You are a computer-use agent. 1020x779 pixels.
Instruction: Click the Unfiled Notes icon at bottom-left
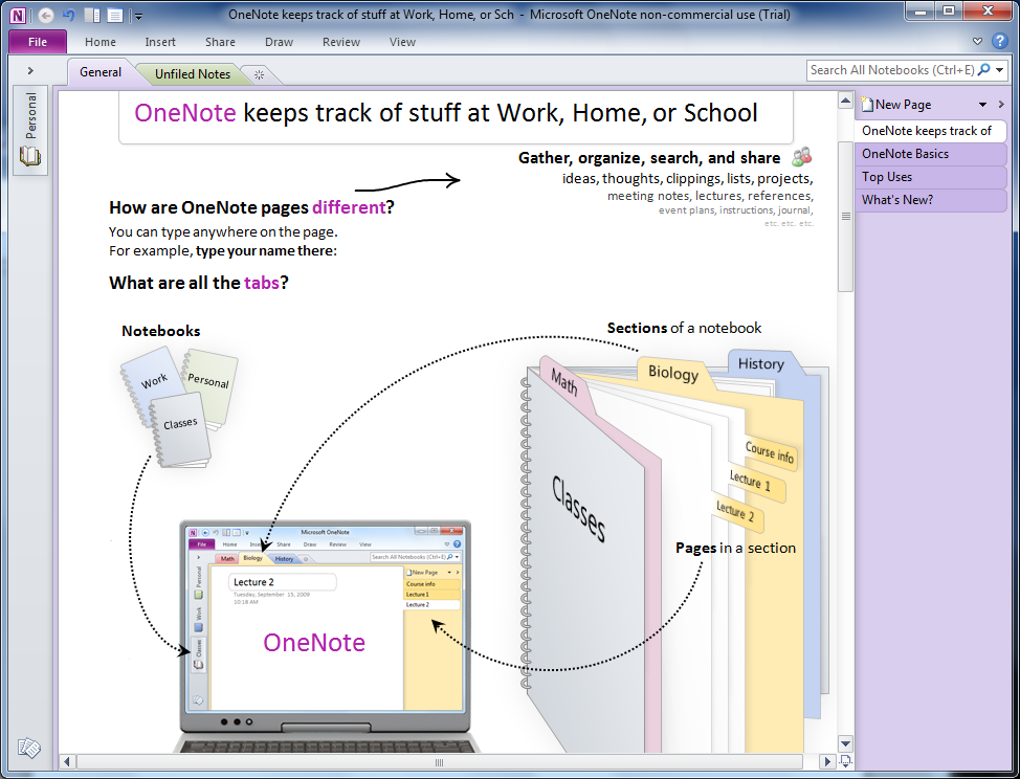[x=29, y=748]
